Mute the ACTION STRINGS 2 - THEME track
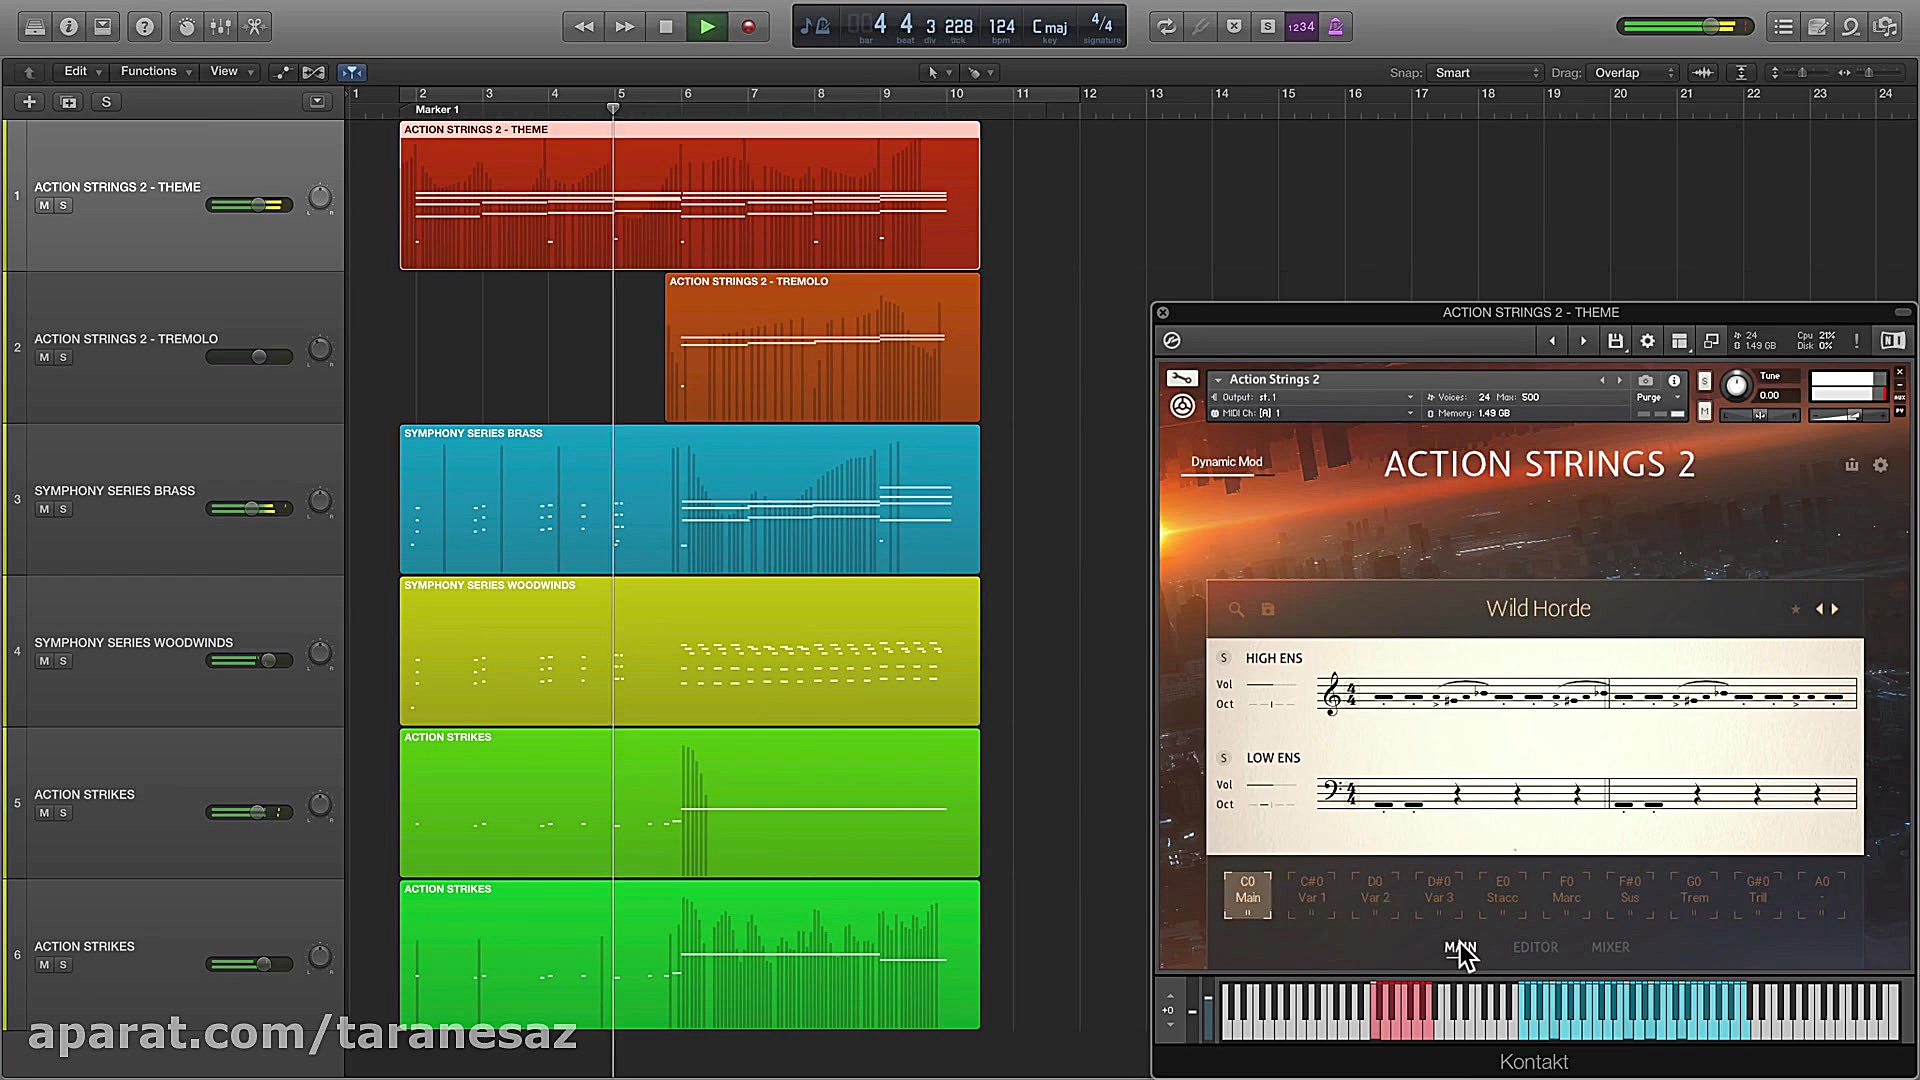1920x1080 pixels. click(x=43, y=204)
